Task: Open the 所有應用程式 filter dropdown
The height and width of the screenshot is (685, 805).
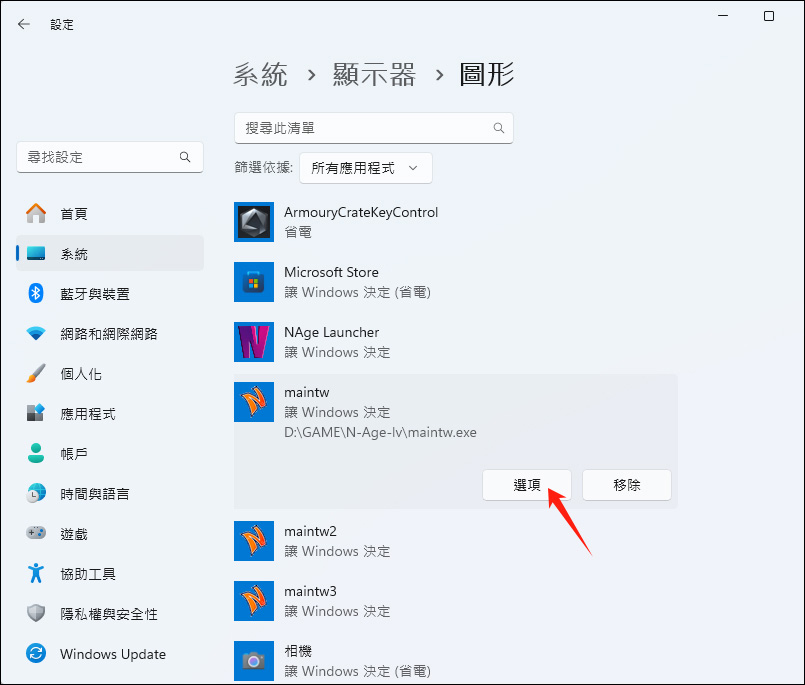Action: (x=366, y=168)
